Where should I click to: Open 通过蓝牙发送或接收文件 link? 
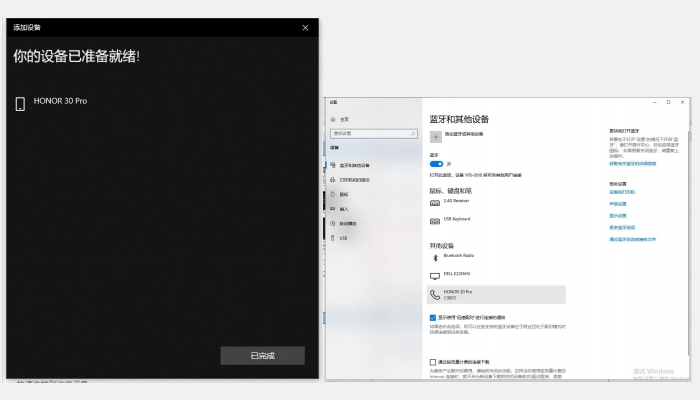633,240
